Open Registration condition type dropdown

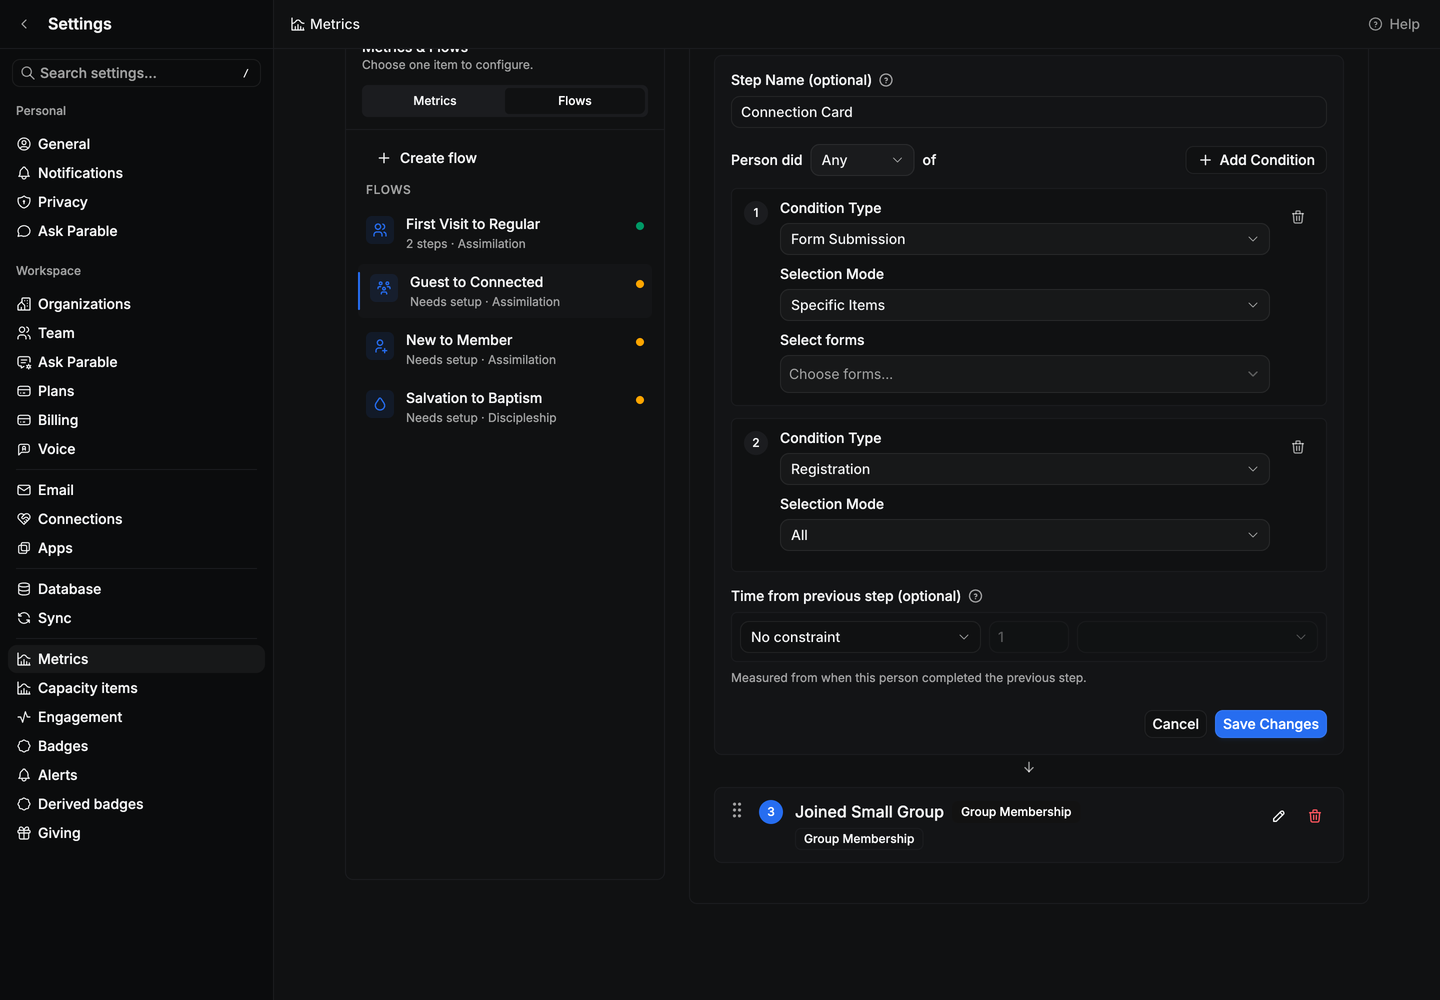[1024, 469]
